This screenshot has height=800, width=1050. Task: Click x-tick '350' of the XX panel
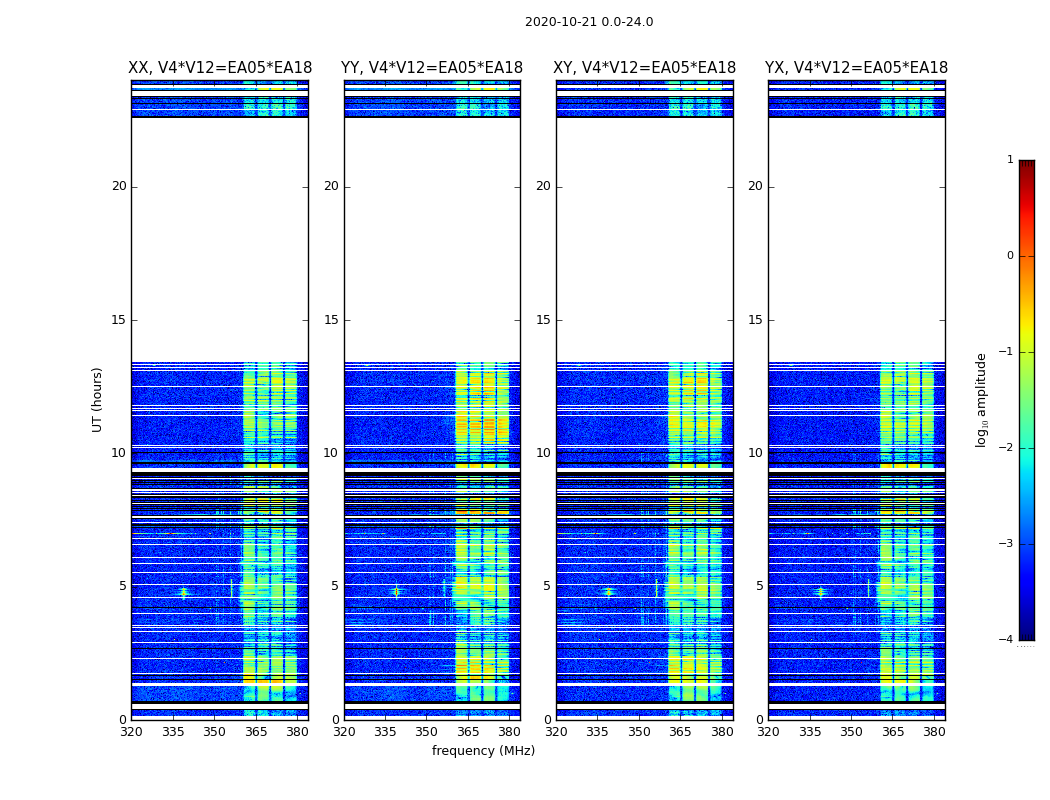(214, 732)
